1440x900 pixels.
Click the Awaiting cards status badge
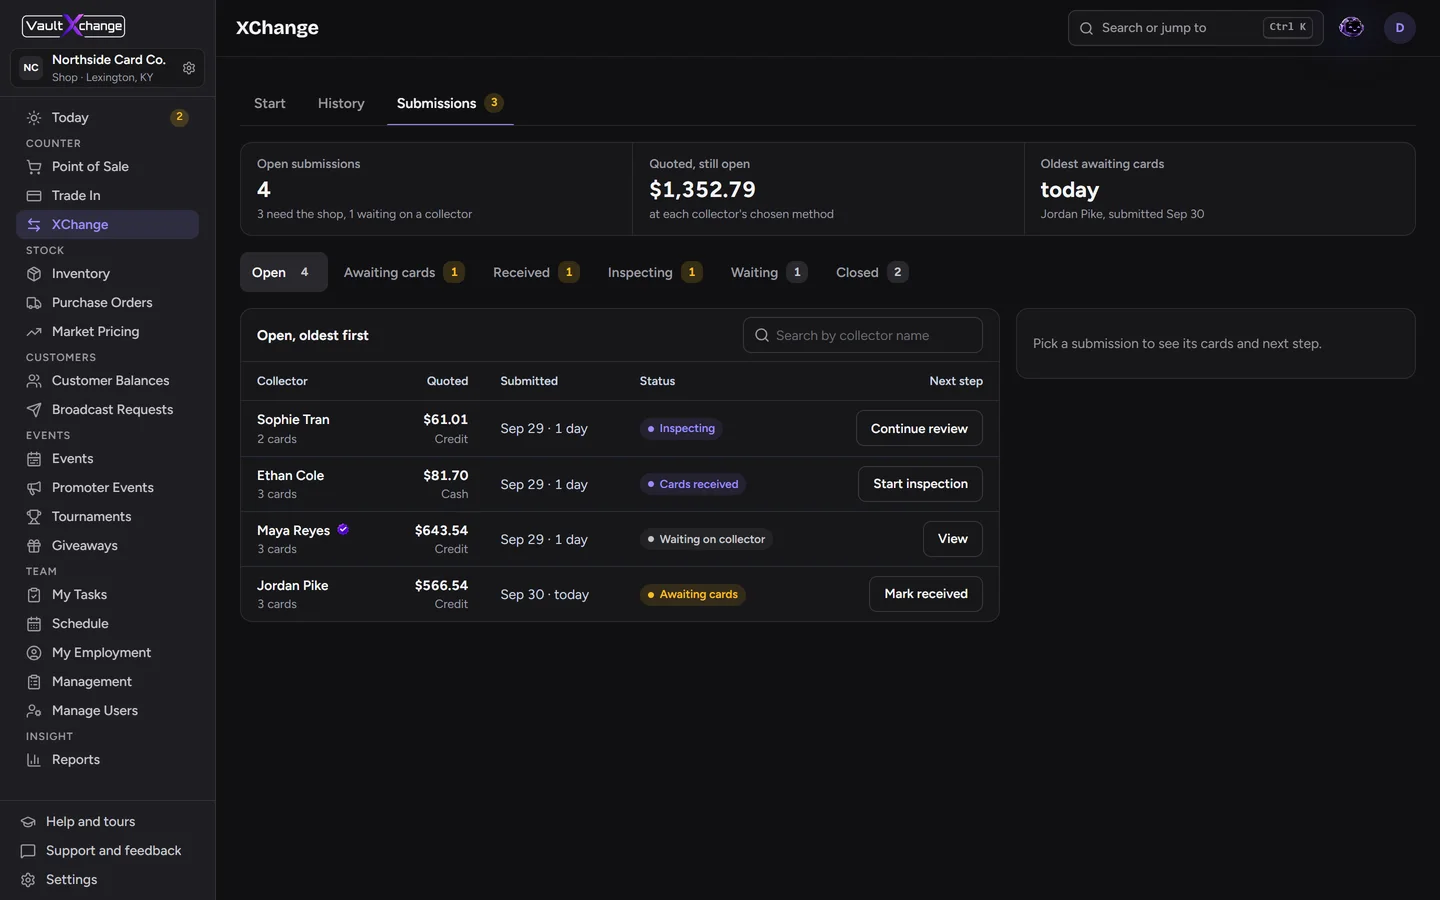(x=693, y=594)
